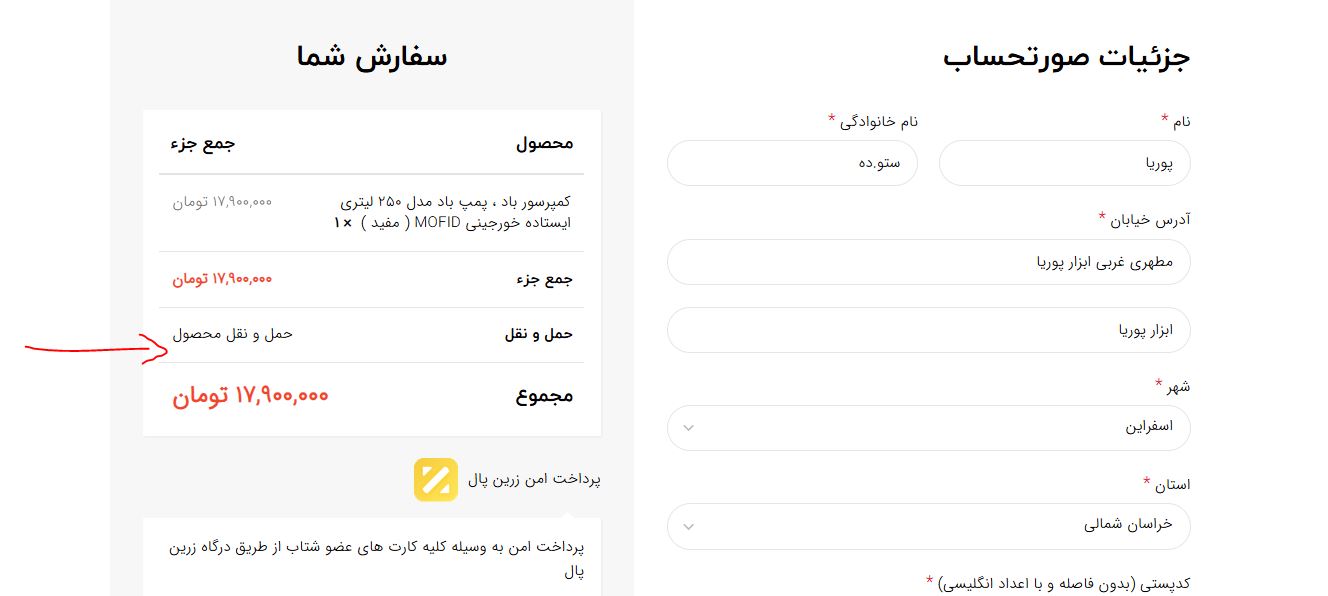Viewport: 1328px width, 596px height.
Task: Click the حمل و نقل محصول shipping text
Action: [x=232, y=334]
